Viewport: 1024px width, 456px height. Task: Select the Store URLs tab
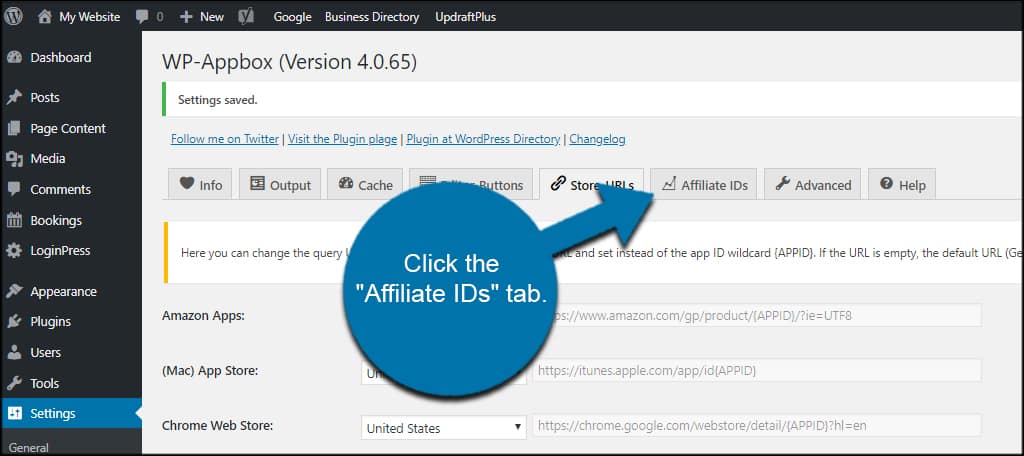(x=591, y=184)
